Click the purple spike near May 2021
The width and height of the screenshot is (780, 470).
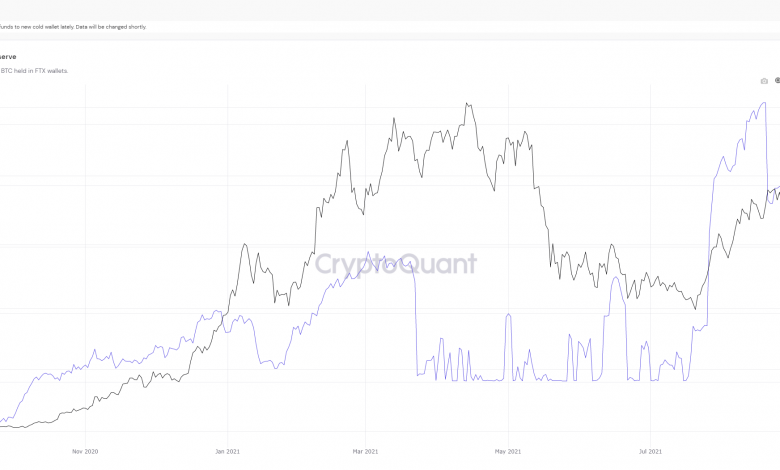coord(509,316)
